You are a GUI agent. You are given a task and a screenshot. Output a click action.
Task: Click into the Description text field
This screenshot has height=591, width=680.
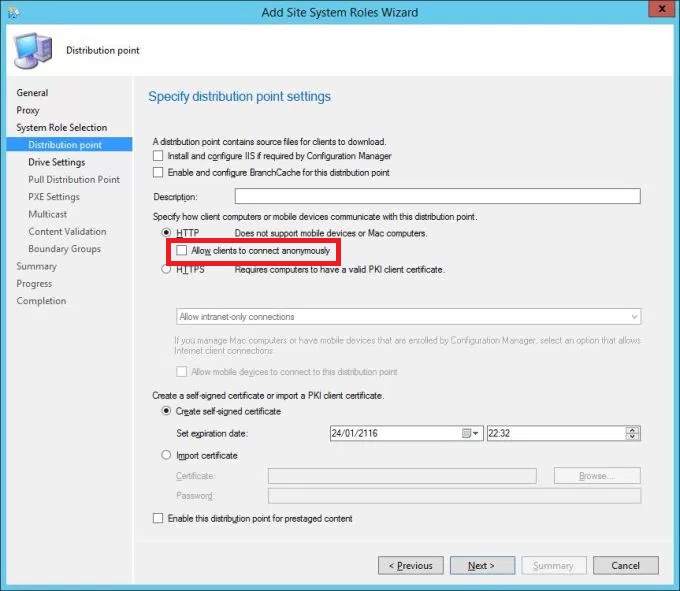tap(437, 196)
